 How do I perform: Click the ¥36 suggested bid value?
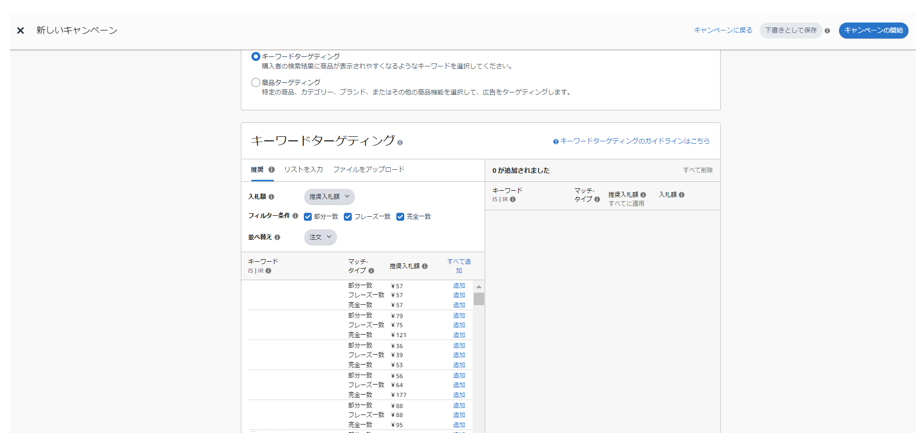click(x=397, y=346)
